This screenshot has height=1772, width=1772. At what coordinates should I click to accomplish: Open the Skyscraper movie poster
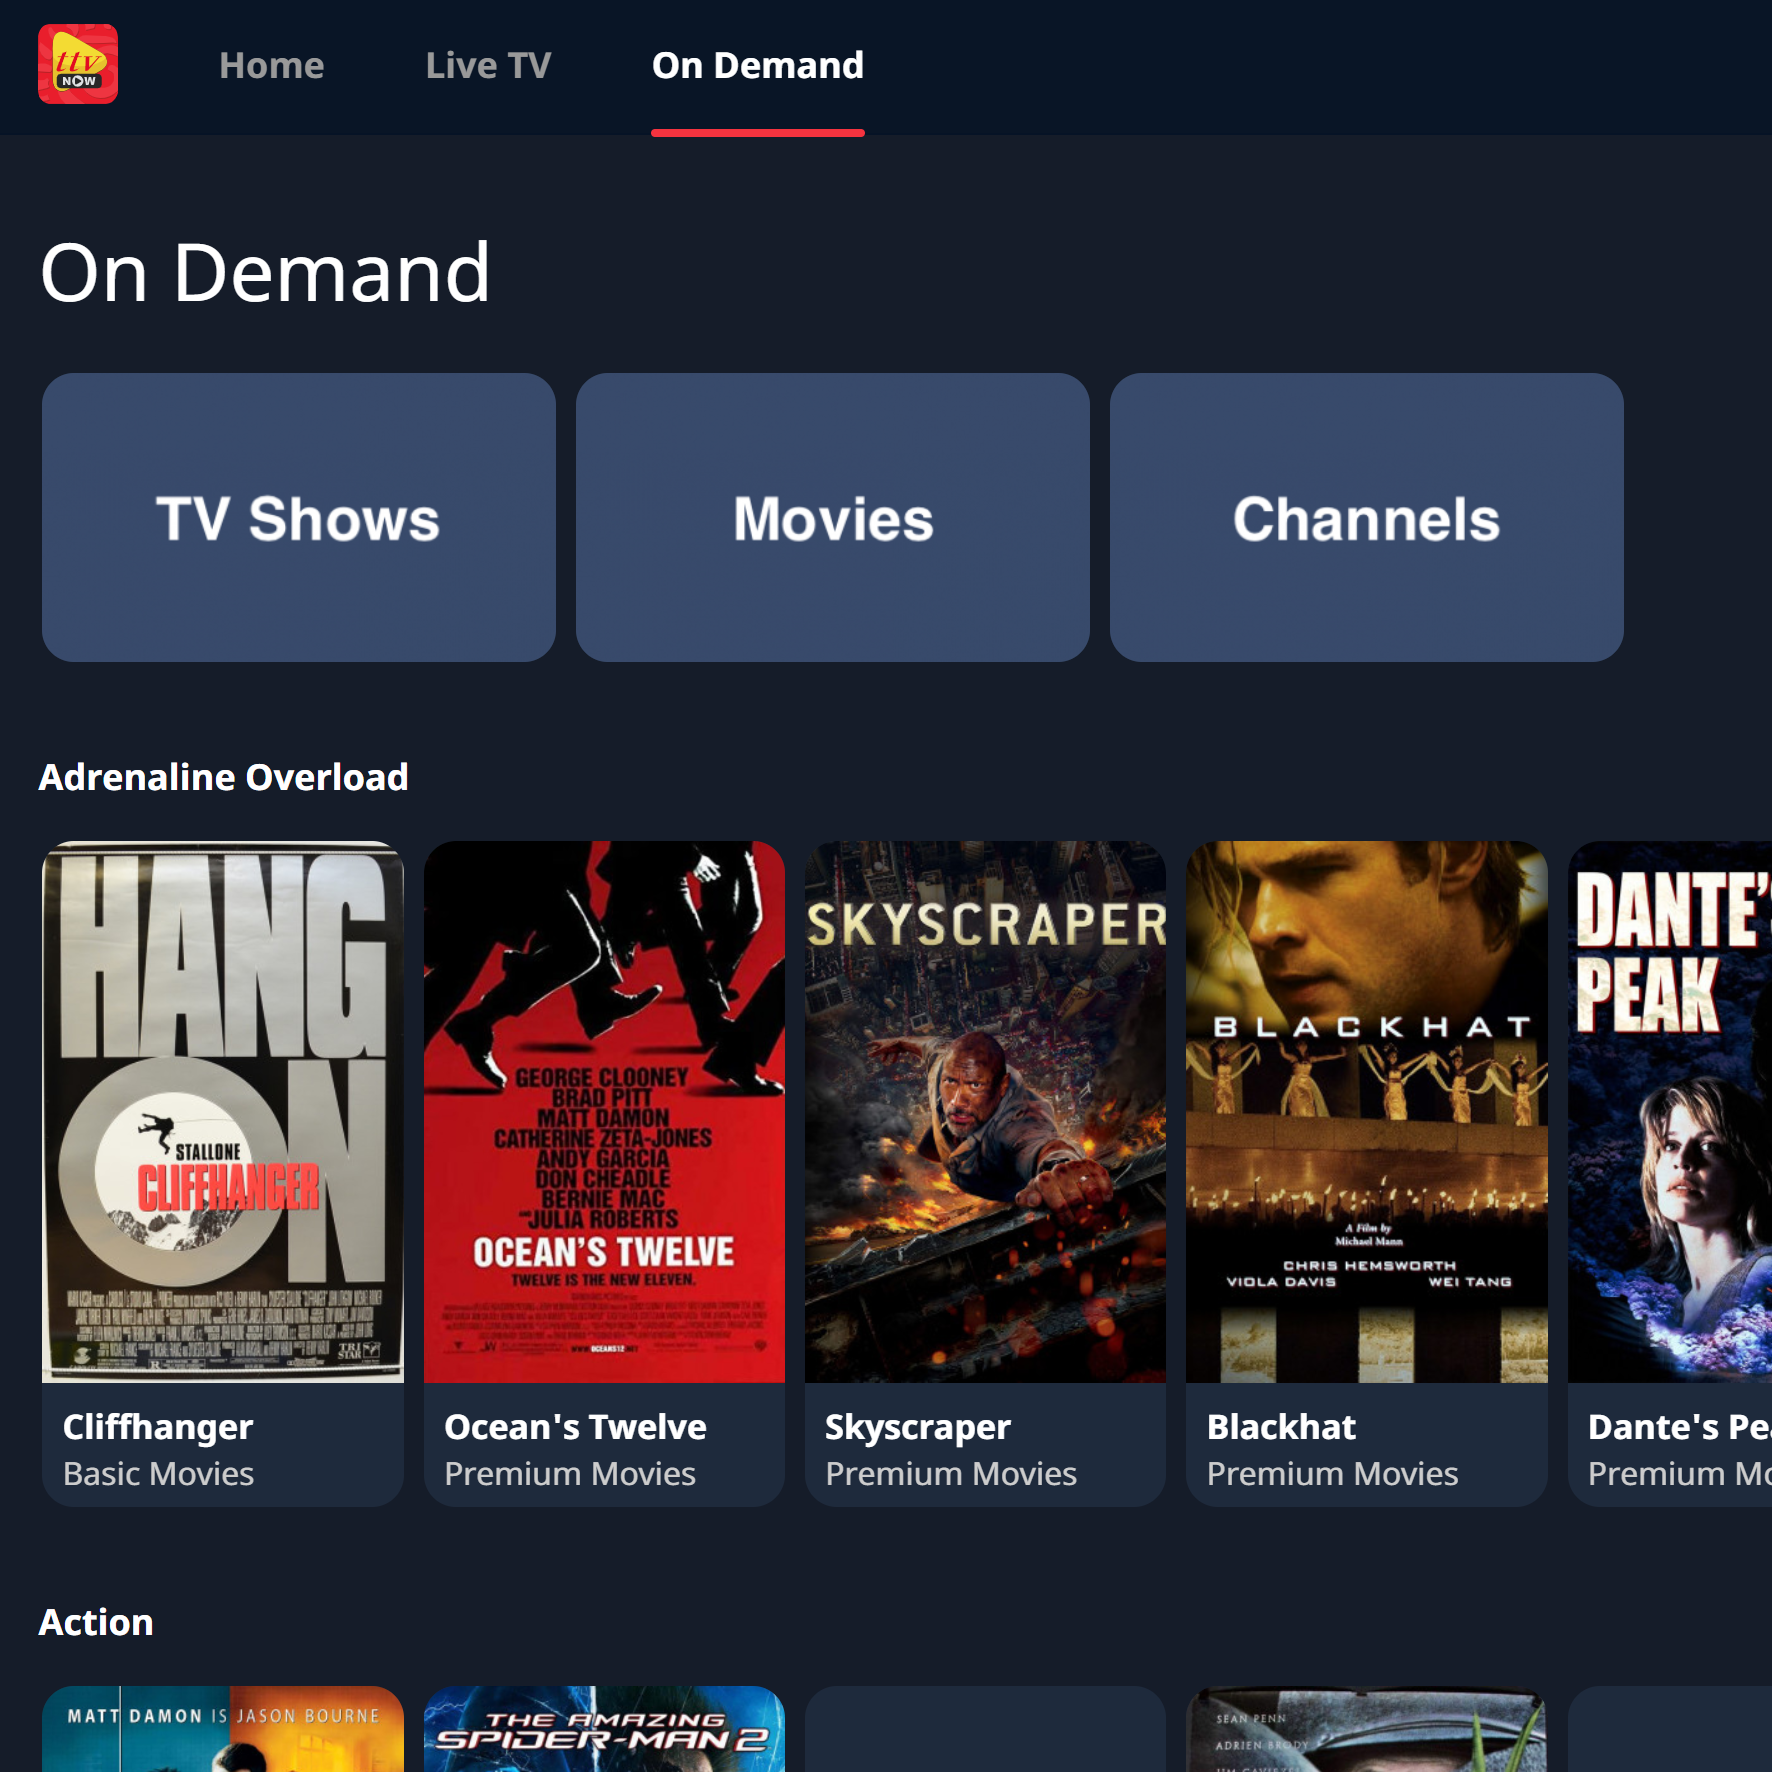[x=985, y=1112]
